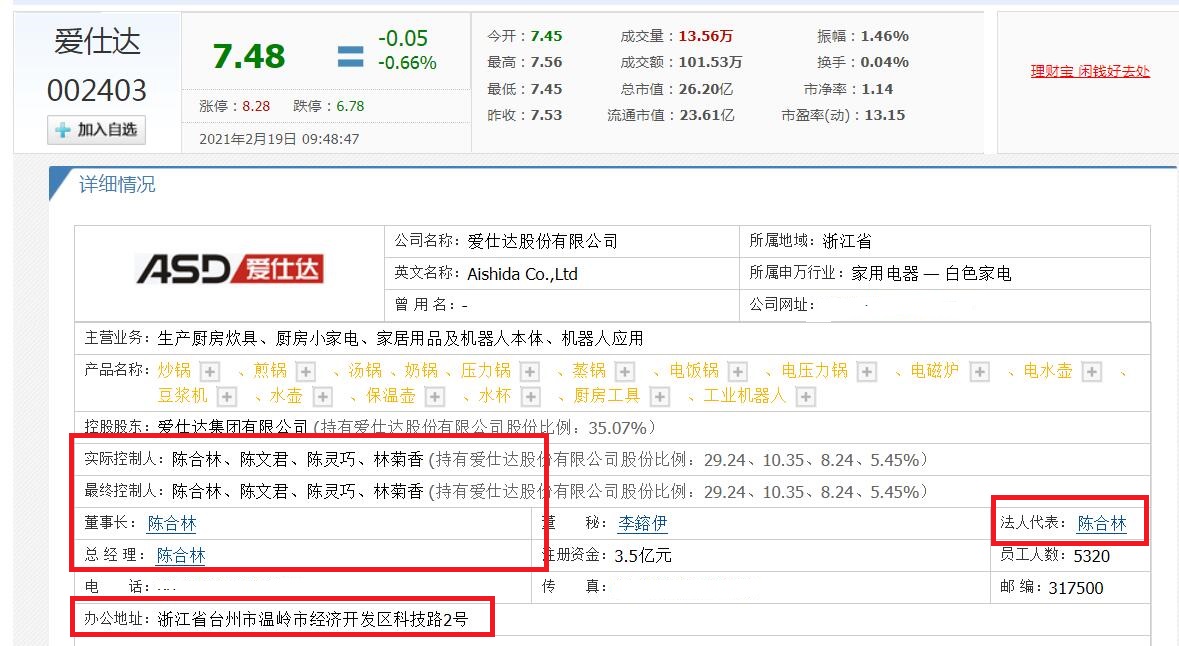Screen dimensions: 1179x646
Task: Click the 详细情况 section header
Action: point(117,185)
